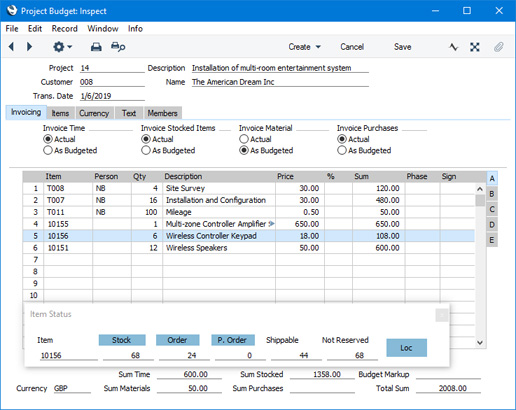Go to next record arrow
Image resolution: width=516 pixels, height=410 pixels.
click(29, 47)
